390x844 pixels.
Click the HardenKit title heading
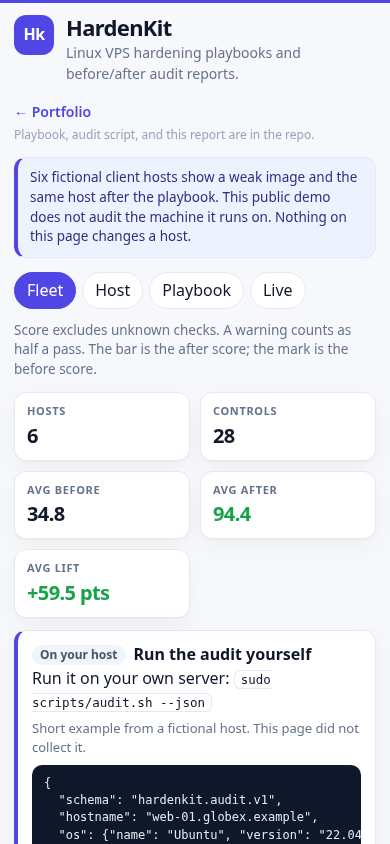click(x=119, y=29)
